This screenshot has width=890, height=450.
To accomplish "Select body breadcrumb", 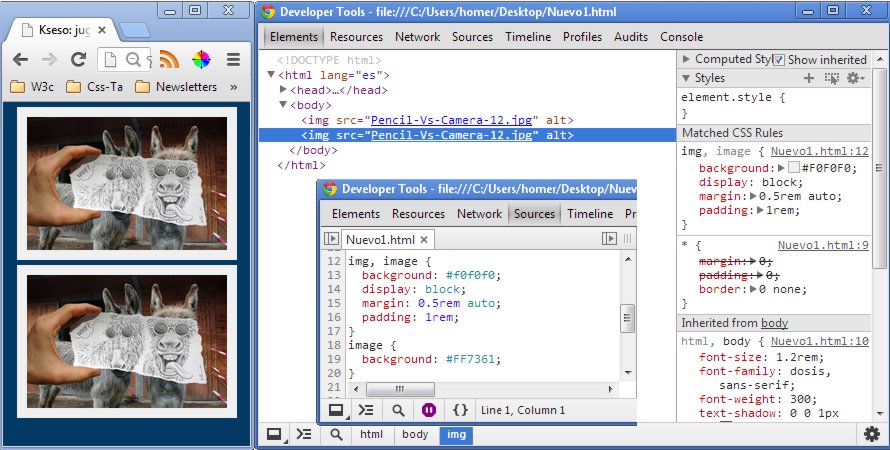I will point(415,435).
